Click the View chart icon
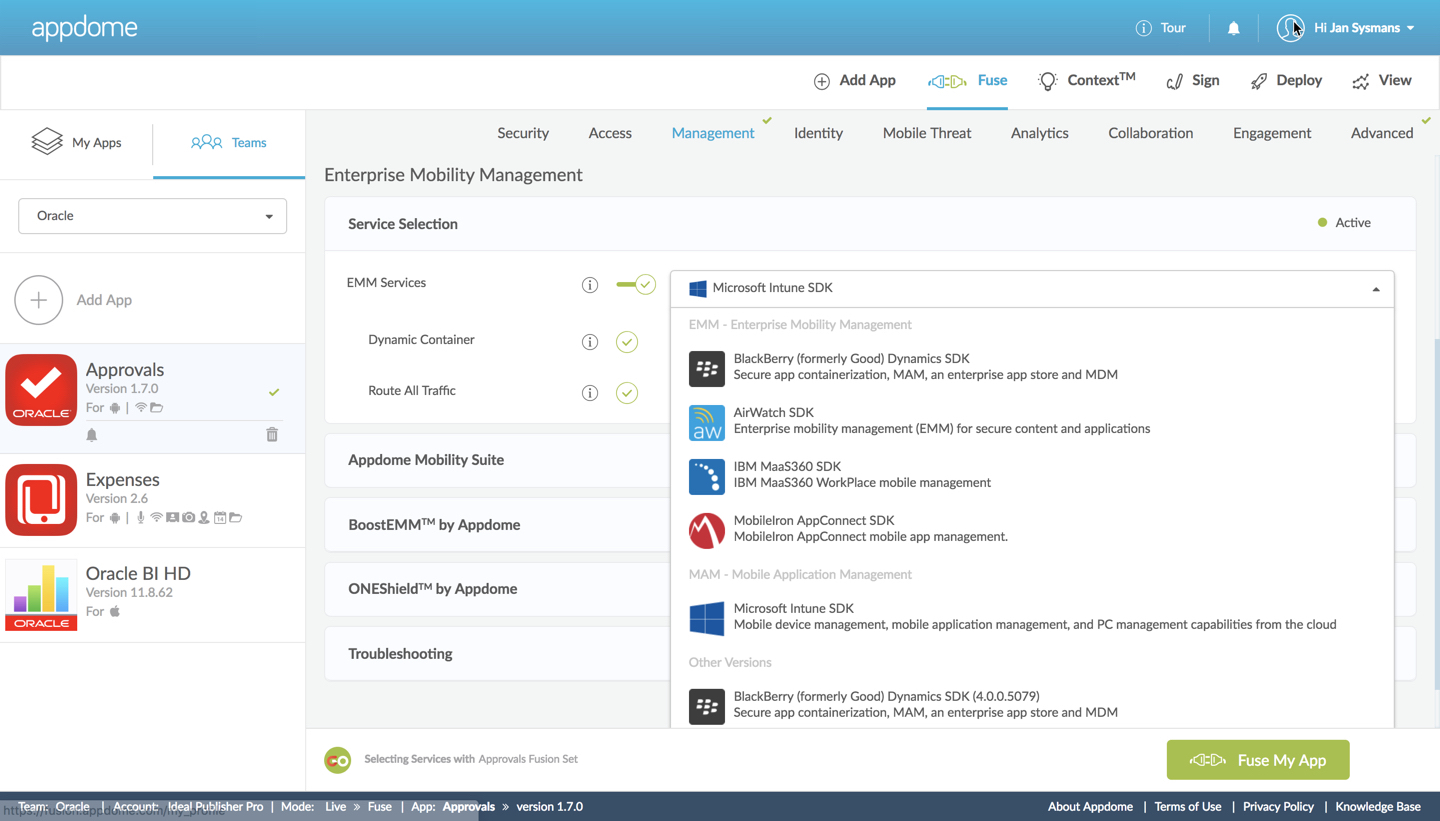The image size is (1440, 821). click(x=1361, y=81)
